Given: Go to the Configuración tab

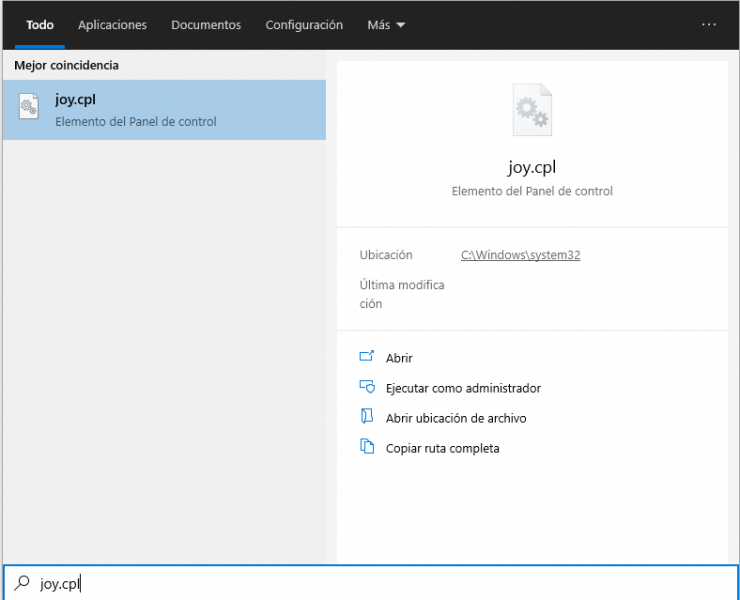Looking at the screenshot, I should point(304,25).
